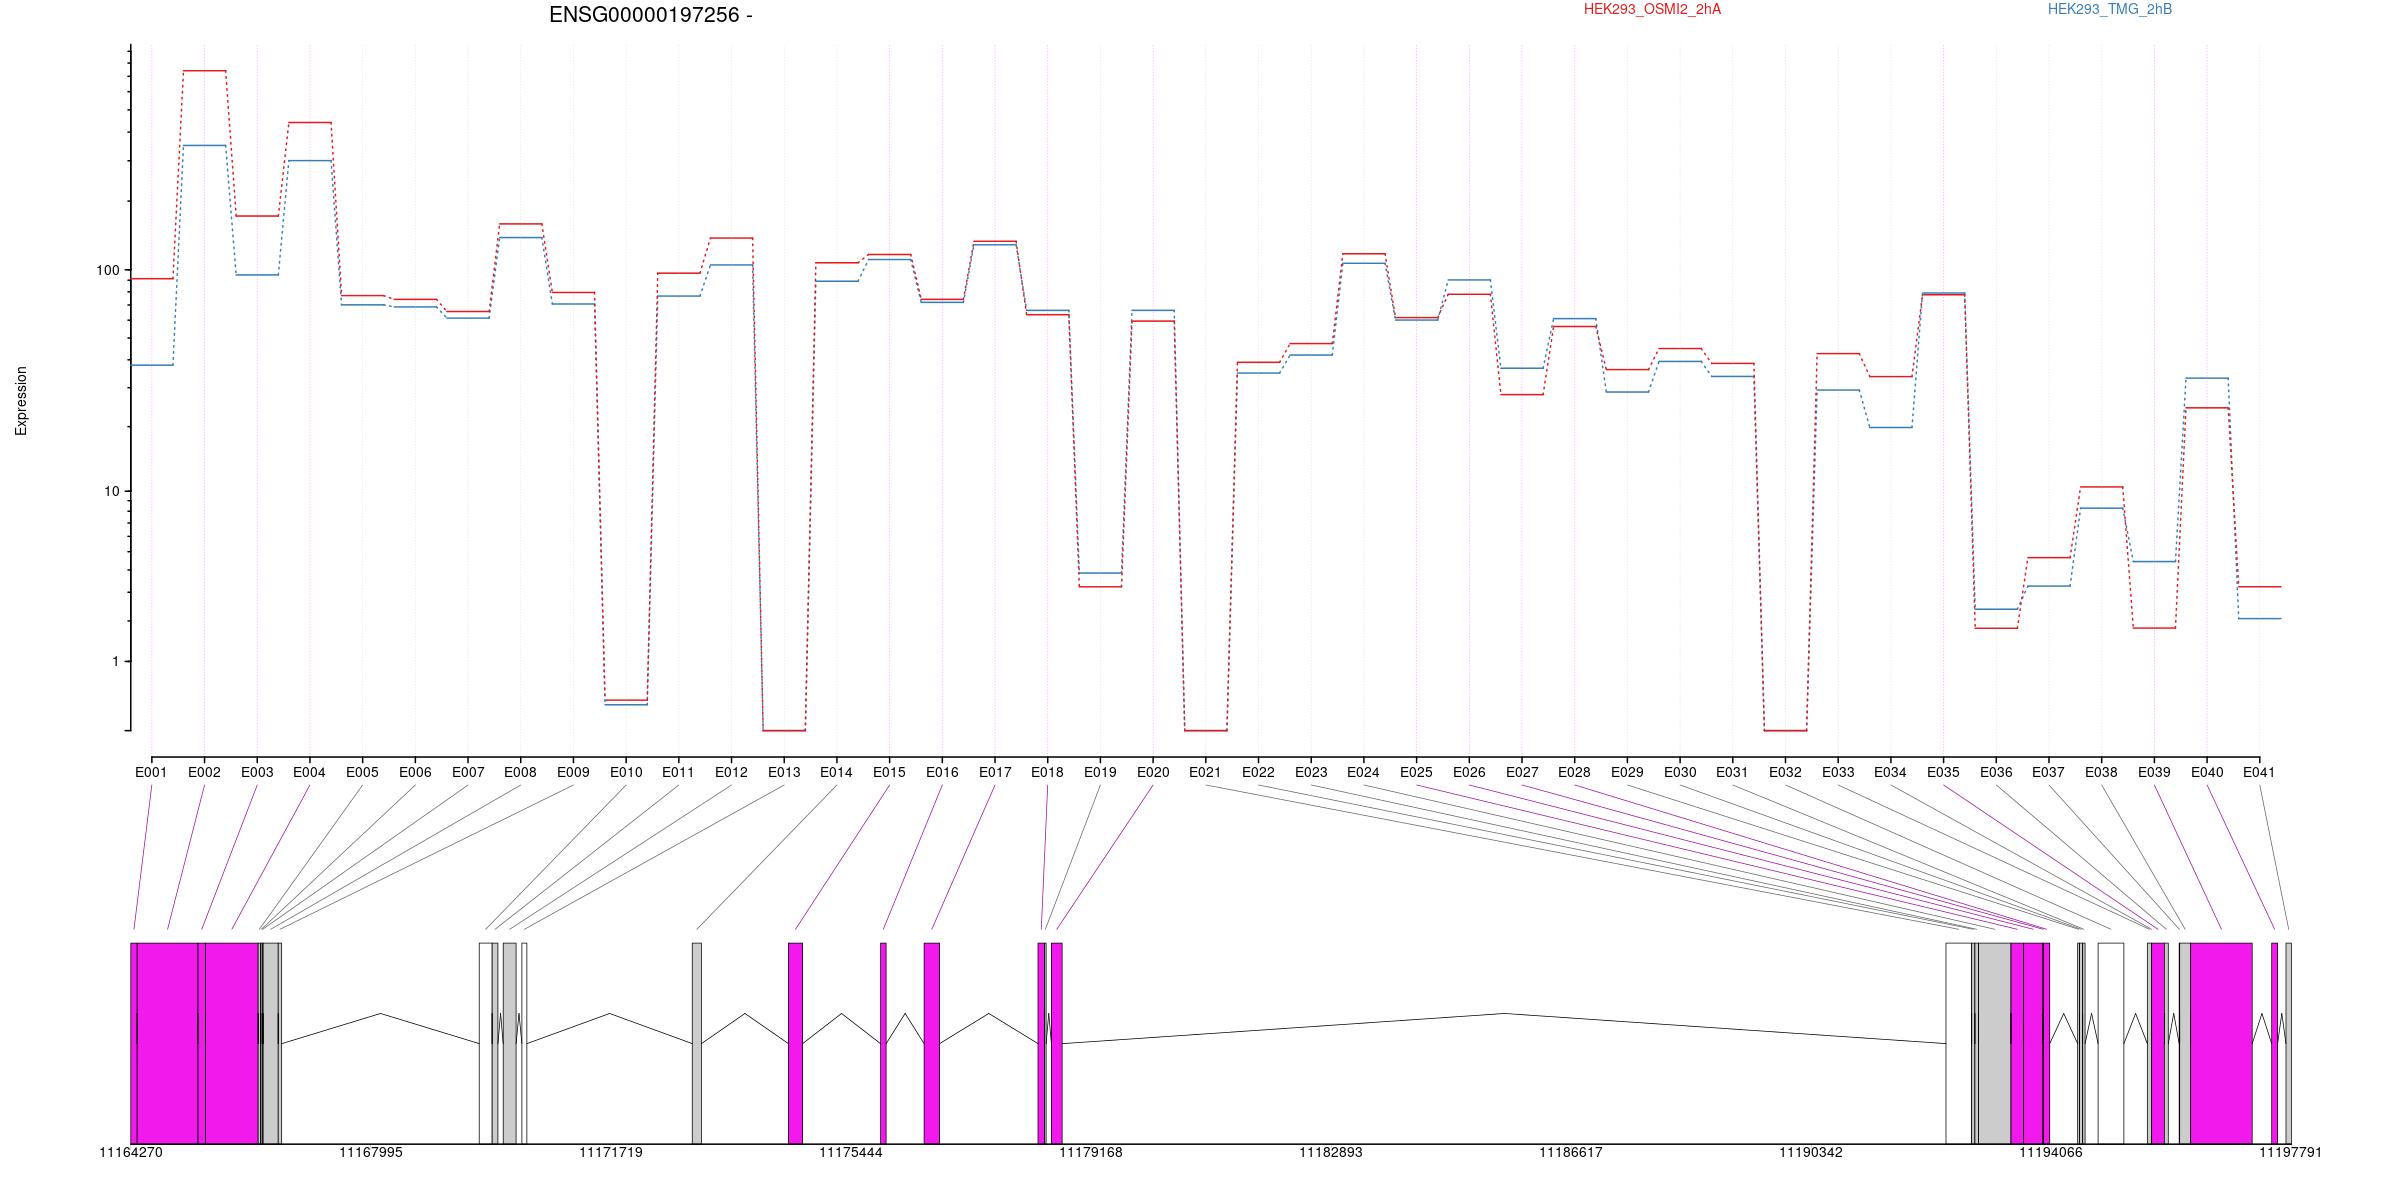Select the HEK293_OSMI2_2hA legend label
Screen dimensions: 2400x1200
pyautogui.click(x=1652, y=10)
